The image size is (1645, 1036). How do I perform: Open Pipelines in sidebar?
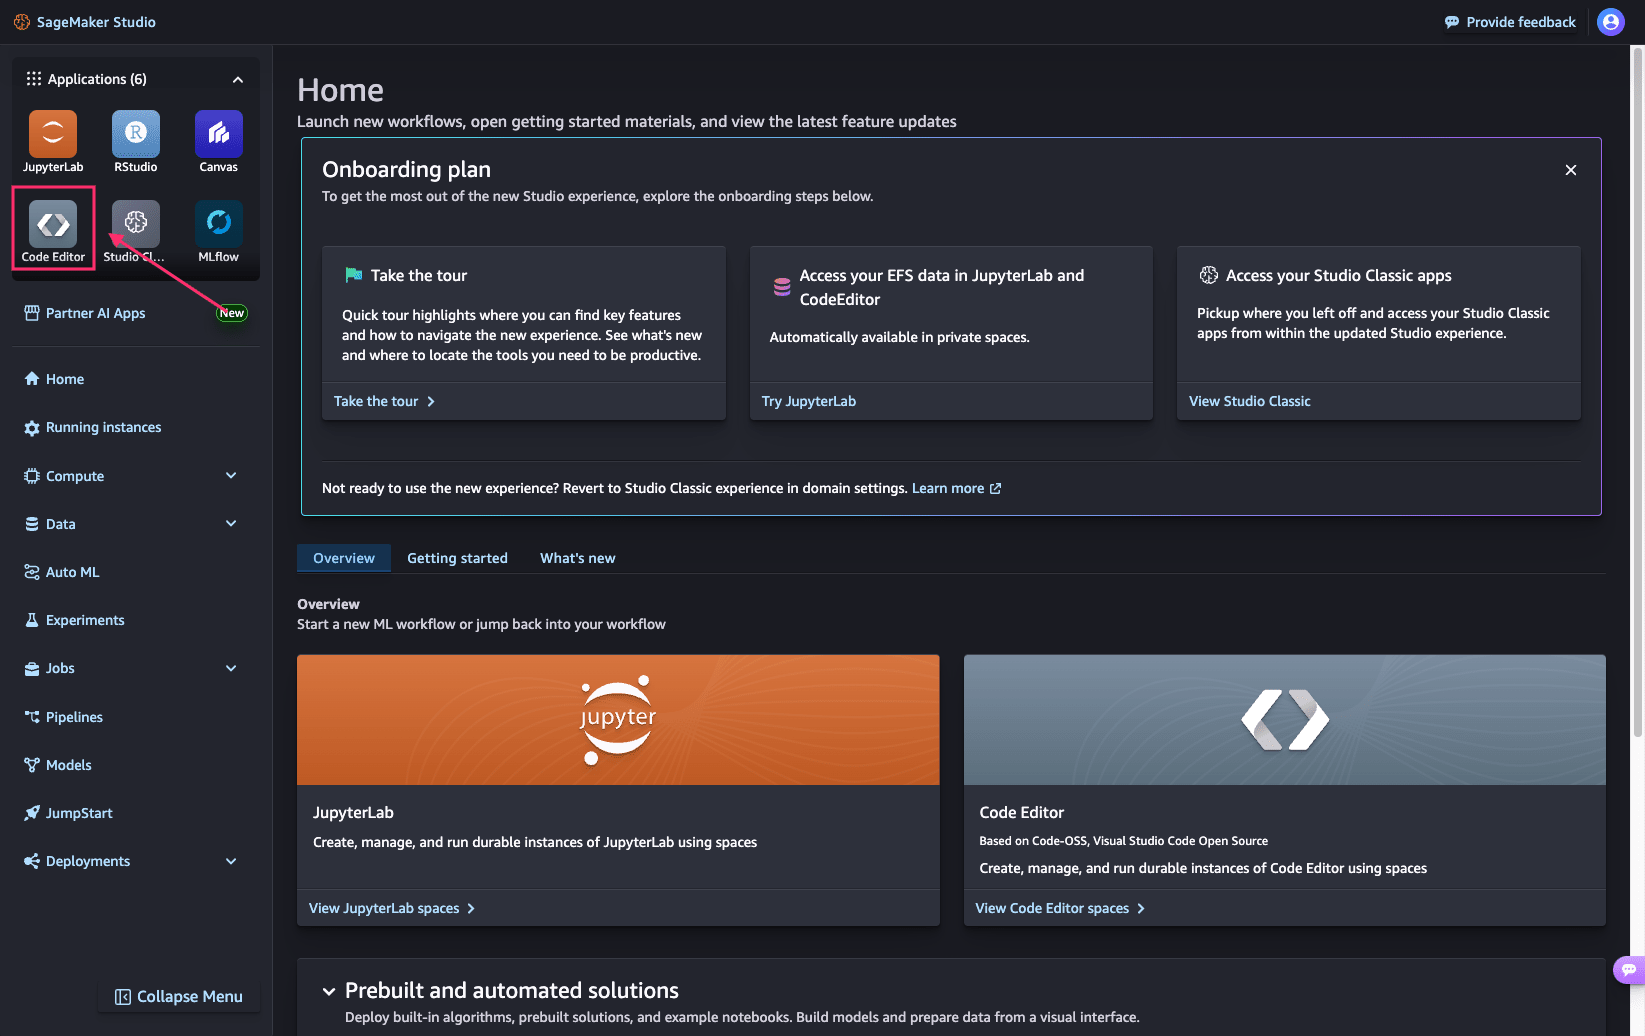pos(64,717)
